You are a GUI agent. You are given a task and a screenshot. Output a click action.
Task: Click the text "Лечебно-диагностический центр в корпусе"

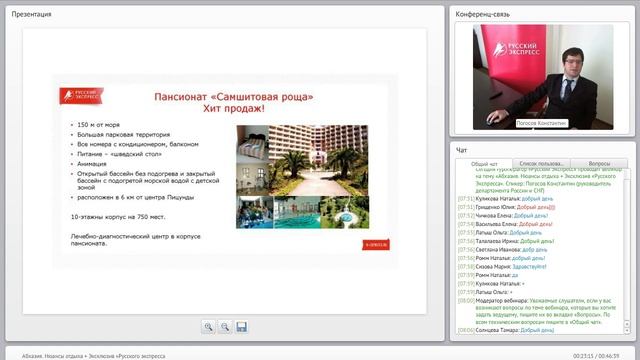136,237
